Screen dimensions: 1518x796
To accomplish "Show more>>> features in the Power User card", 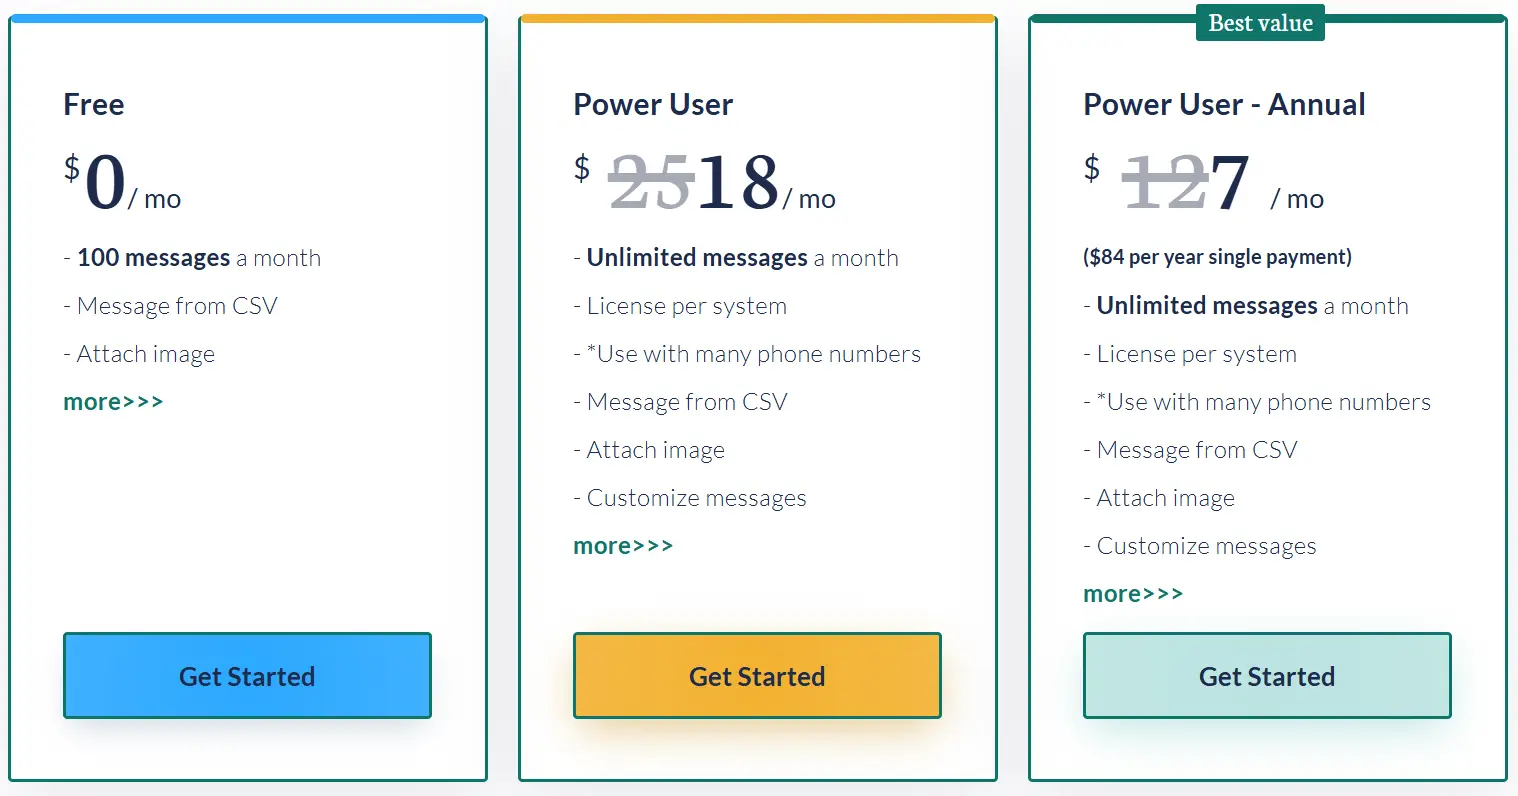I will click(x=623, y=546).
